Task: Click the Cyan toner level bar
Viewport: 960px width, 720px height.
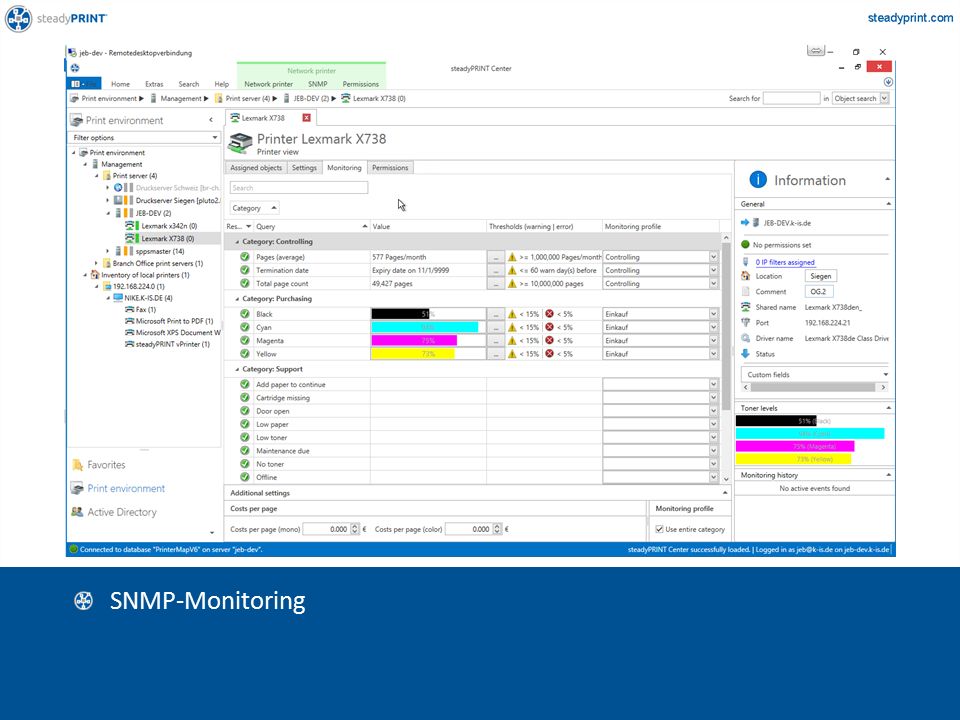Action: click(424, 328)
